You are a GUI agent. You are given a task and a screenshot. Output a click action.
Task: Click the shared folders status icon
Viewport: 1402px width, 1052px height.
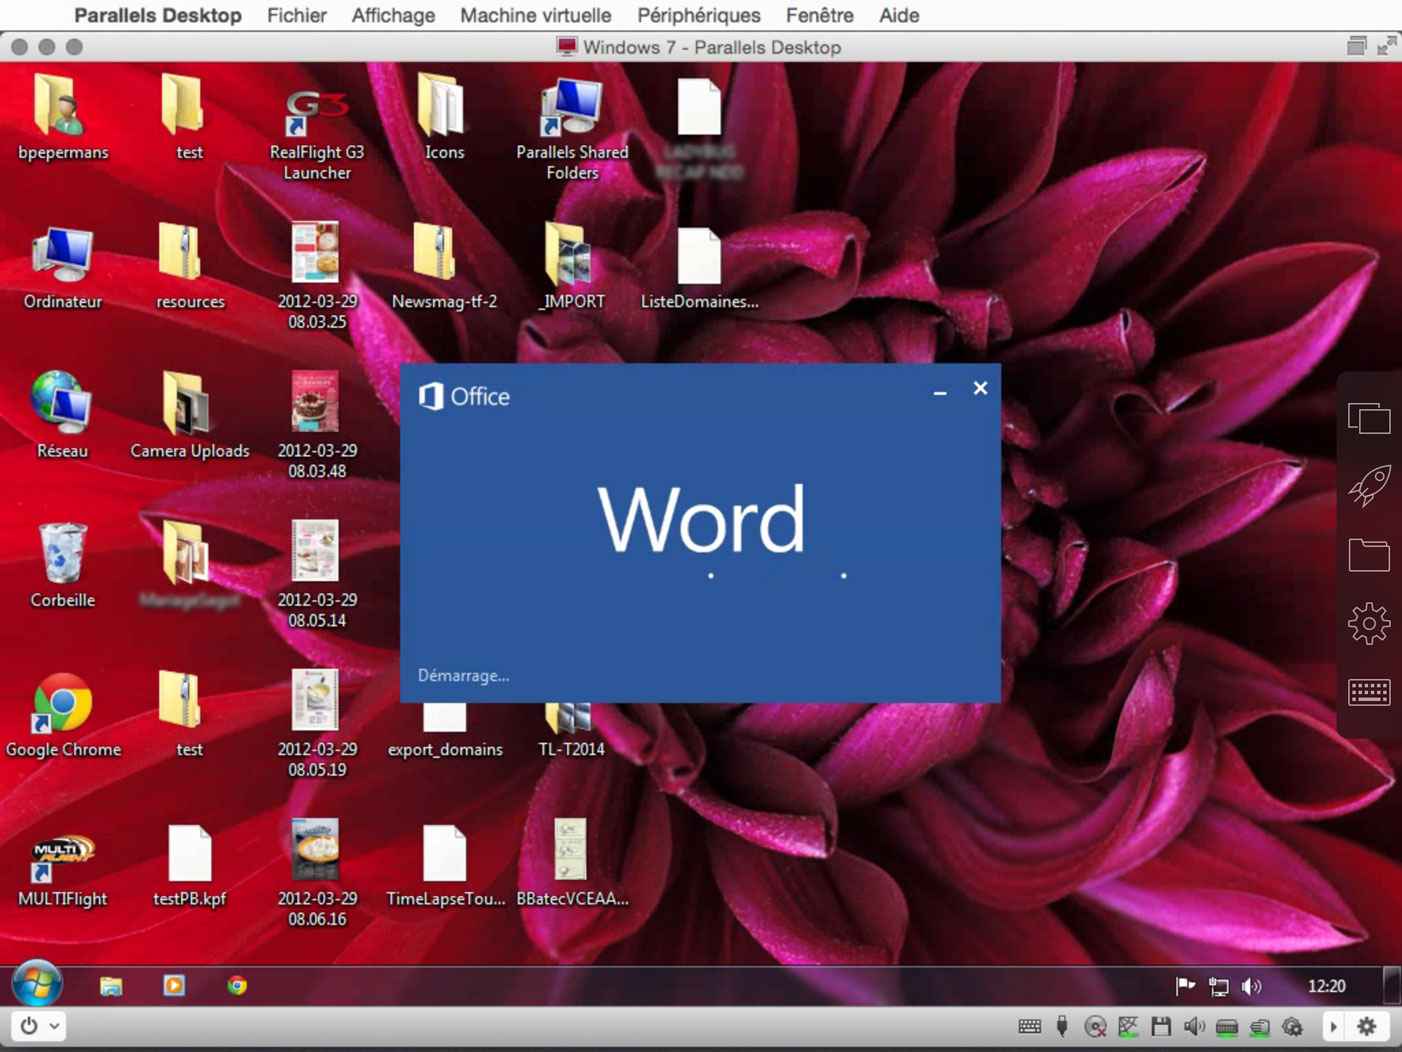(x=1260, y=1027)
